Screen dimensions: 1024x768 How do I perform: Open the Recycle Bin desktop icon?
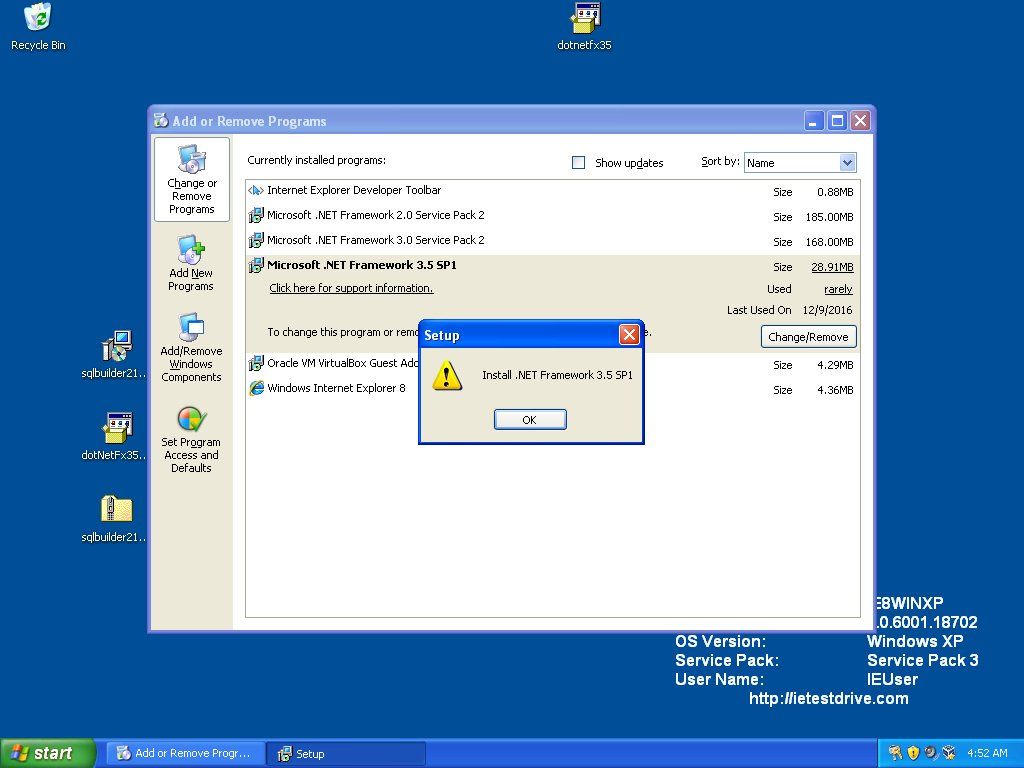coord(38,18)
